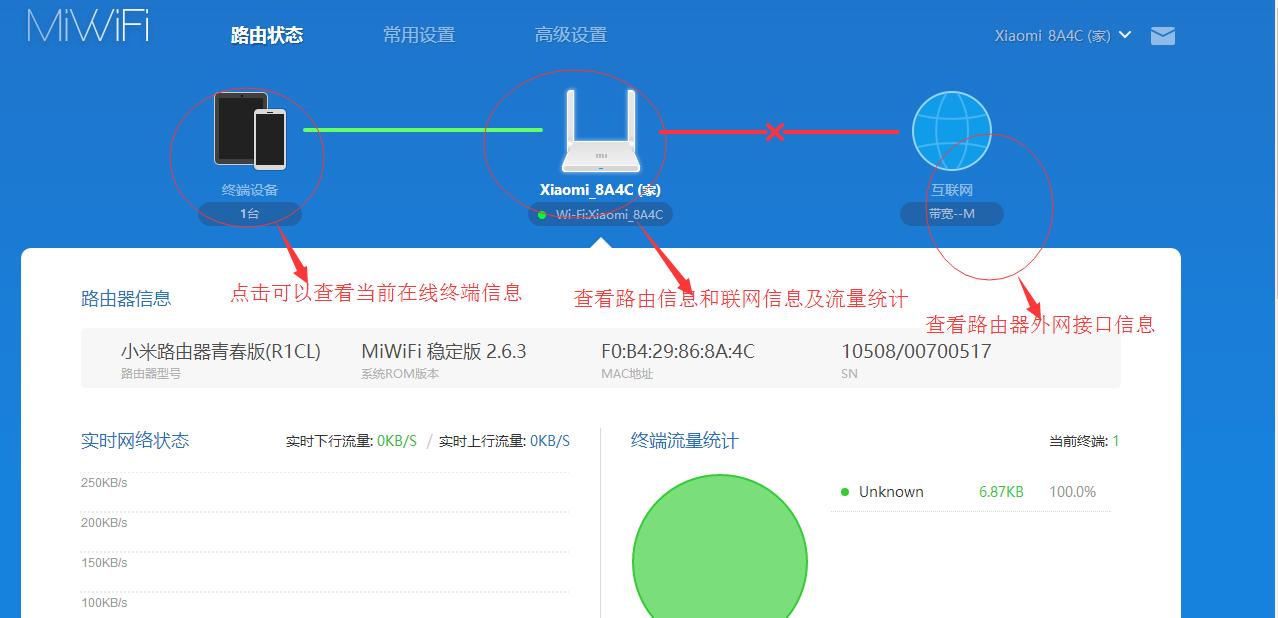This screenshot has width=1278, height=618.
Task: Switch to the 路由状态 tab
Action: (x=267, y=35)
